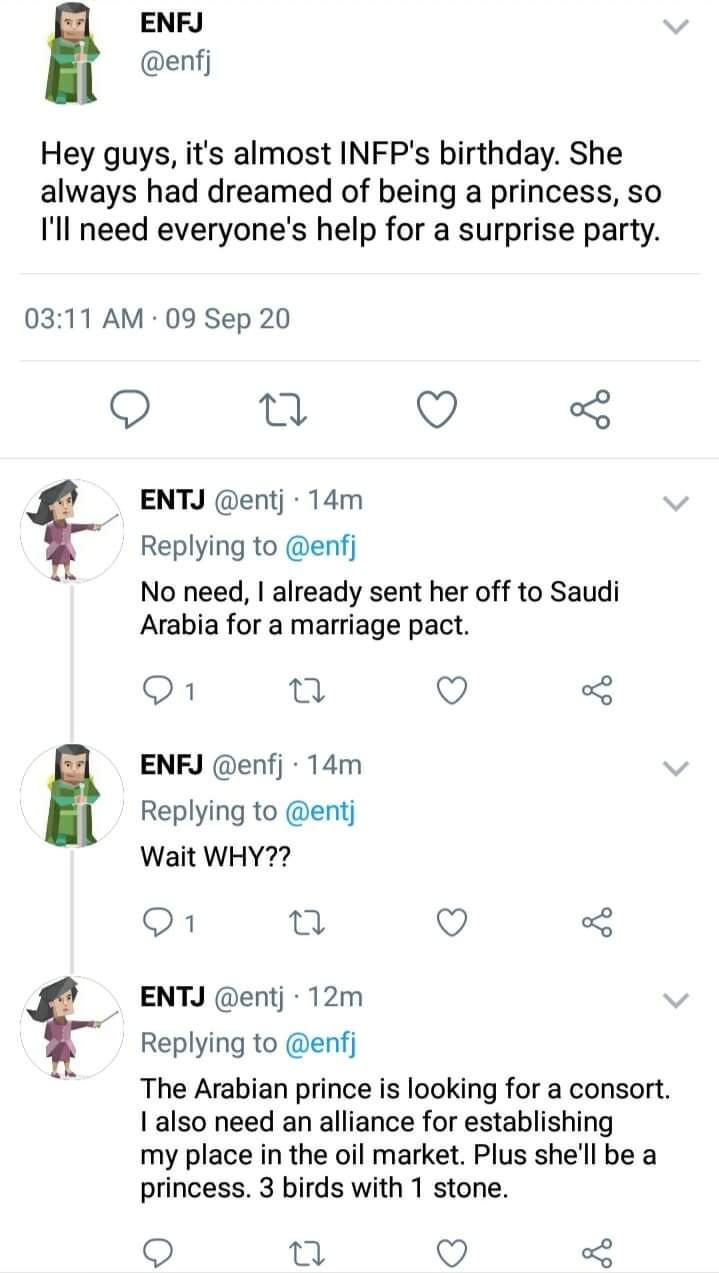Retweet the marriage pact reply
The image size is (719, 1273).
tap(302, 689)
